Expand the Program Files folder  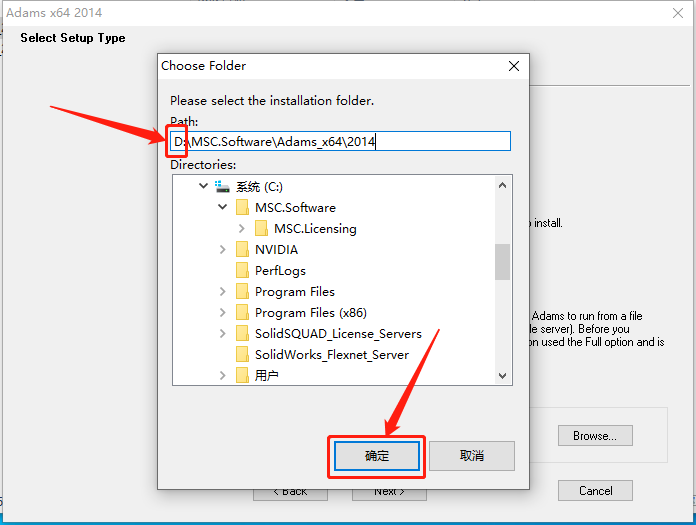point(222,292)
